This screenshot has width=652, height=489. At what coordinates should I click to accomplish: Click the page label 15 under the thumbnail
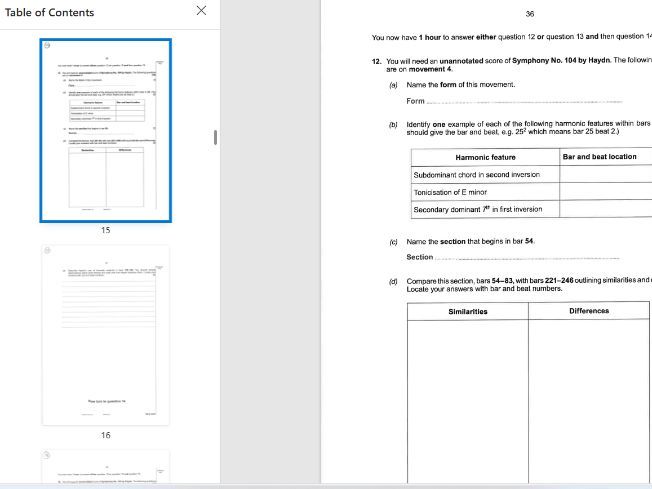(105, 230)
